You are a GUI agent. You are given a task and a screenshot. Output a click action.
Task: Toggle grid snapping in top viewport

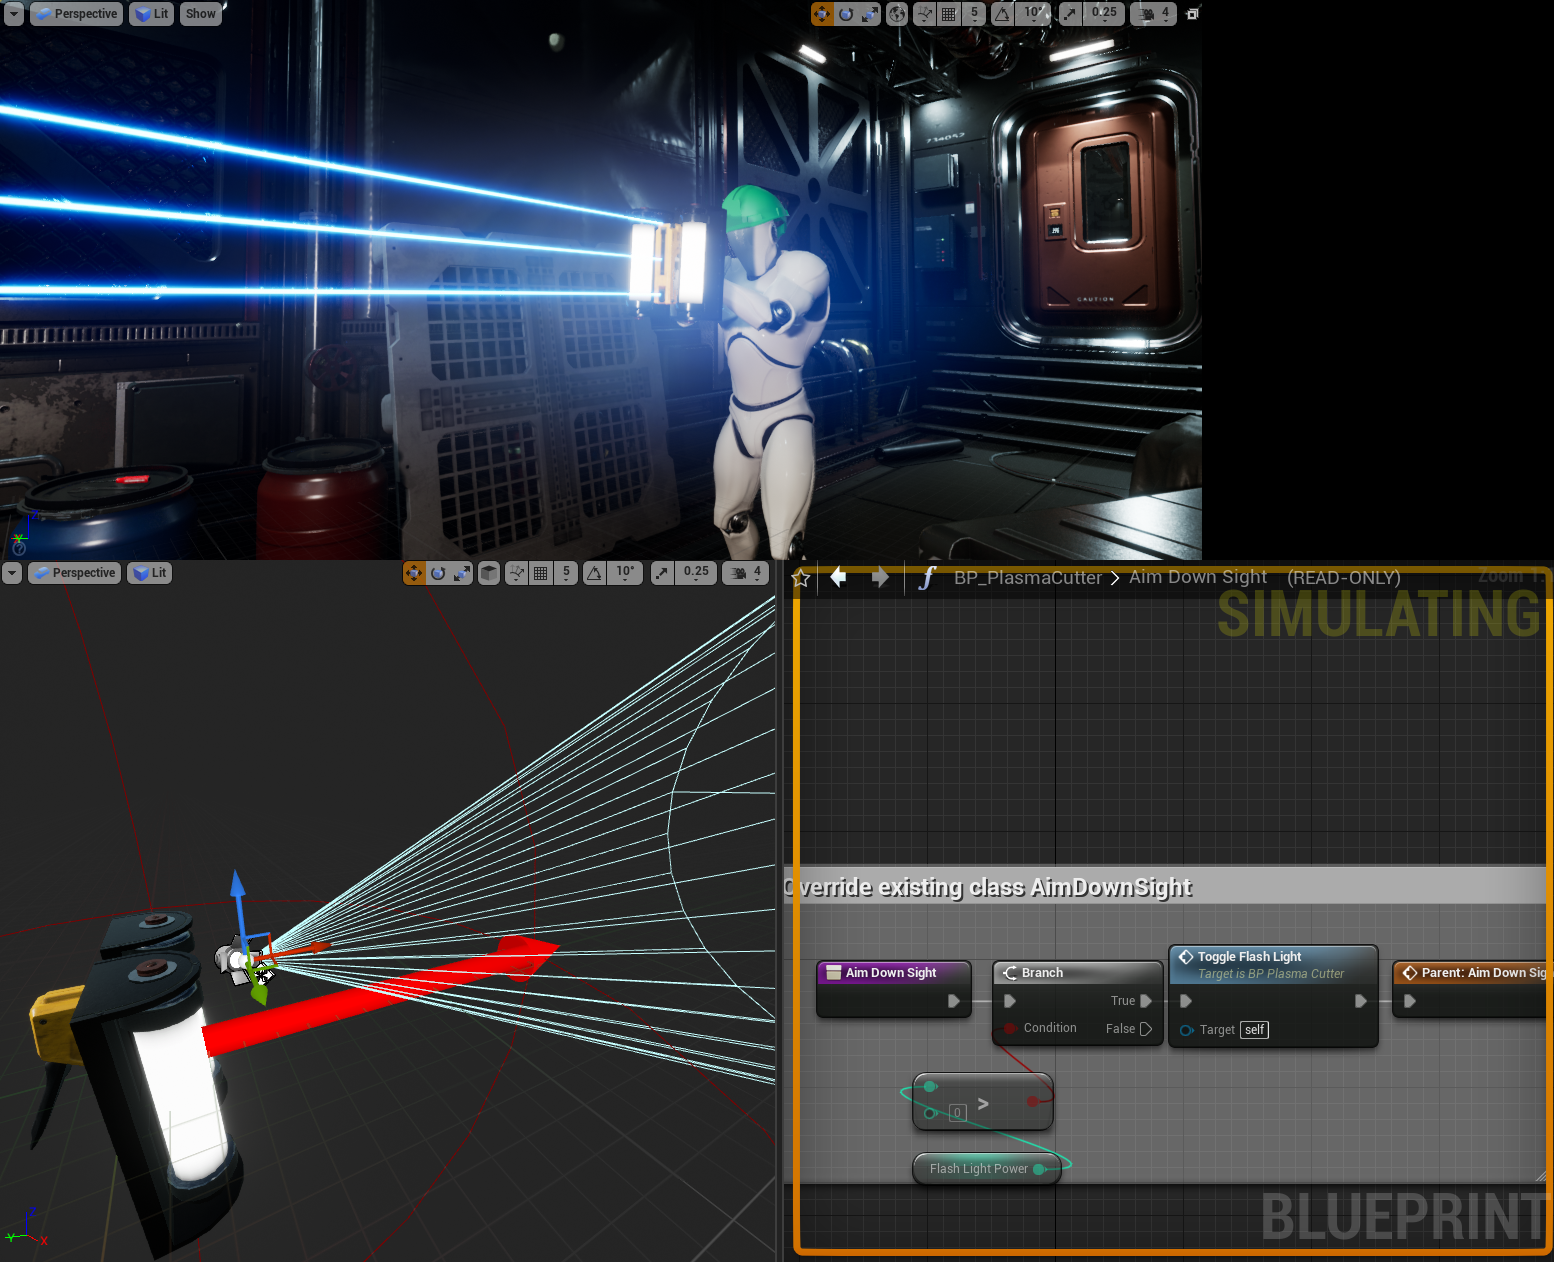(x=949, y=14)
